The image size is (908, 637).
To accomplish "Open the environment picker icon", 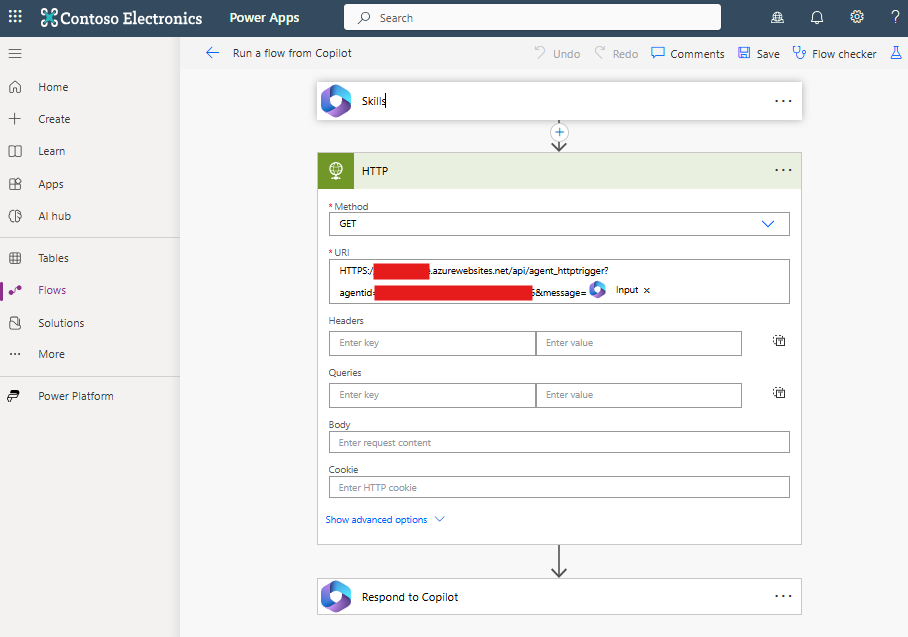I will pos(777,17).
